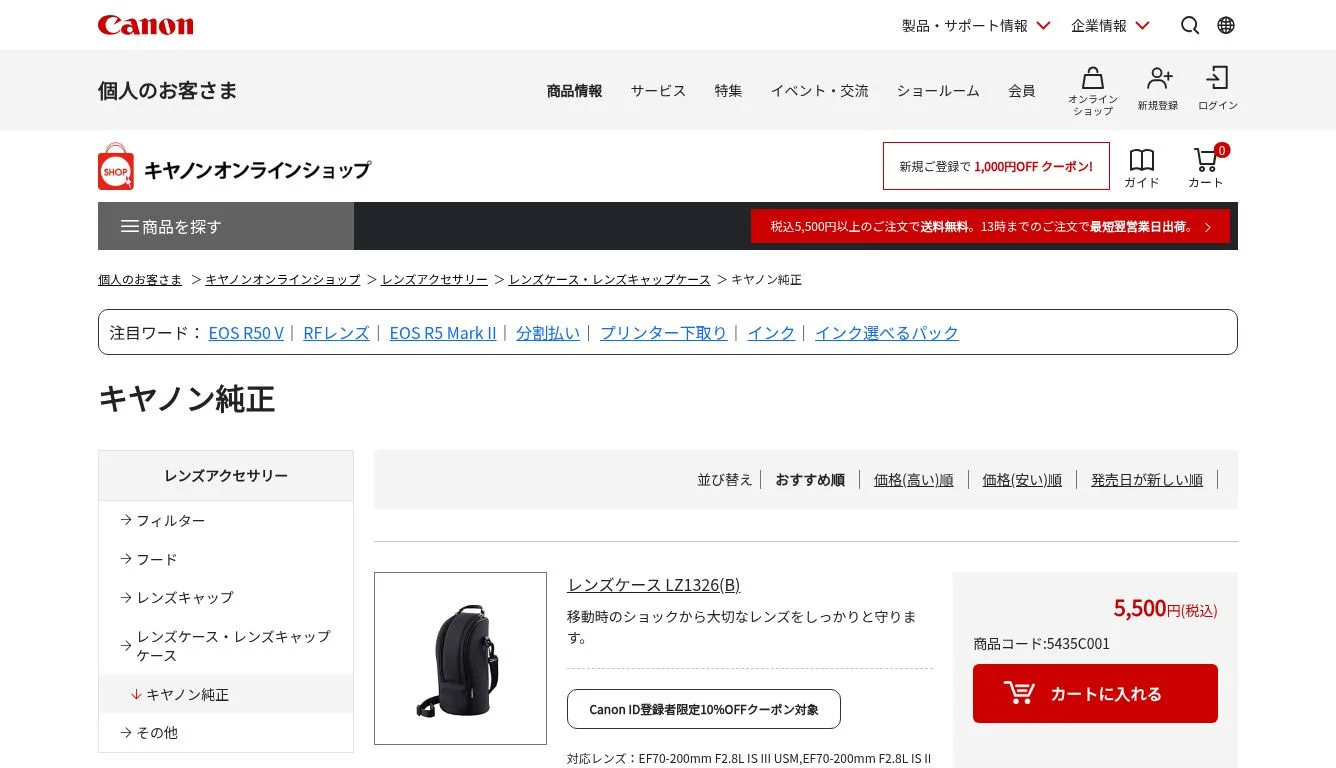Open レンズキャップ in sidebar
The height and width of the screenshot is (768, 1336).
[226, 597]
